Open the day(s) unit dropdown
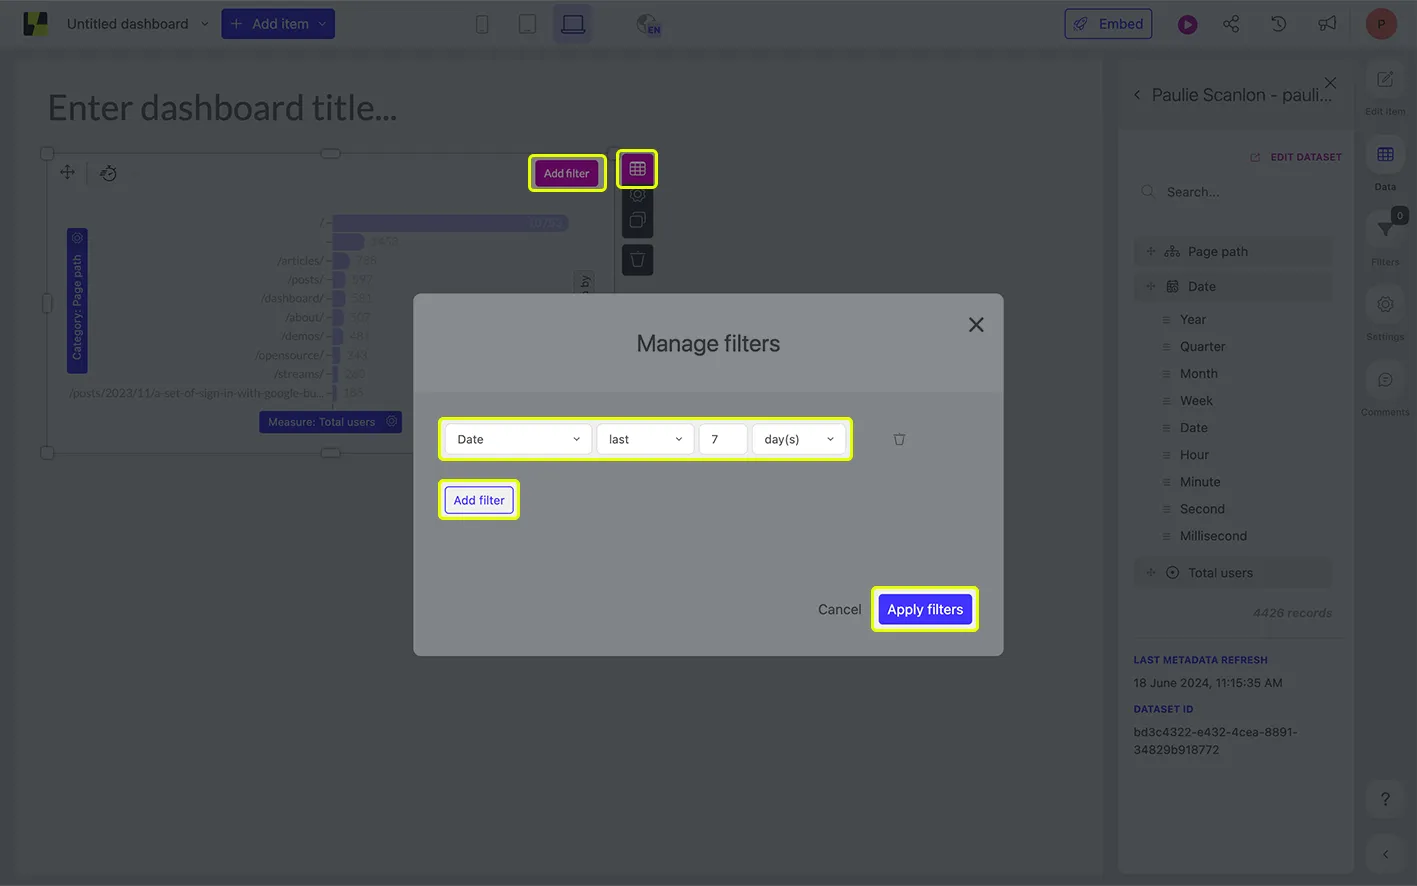 798,439
